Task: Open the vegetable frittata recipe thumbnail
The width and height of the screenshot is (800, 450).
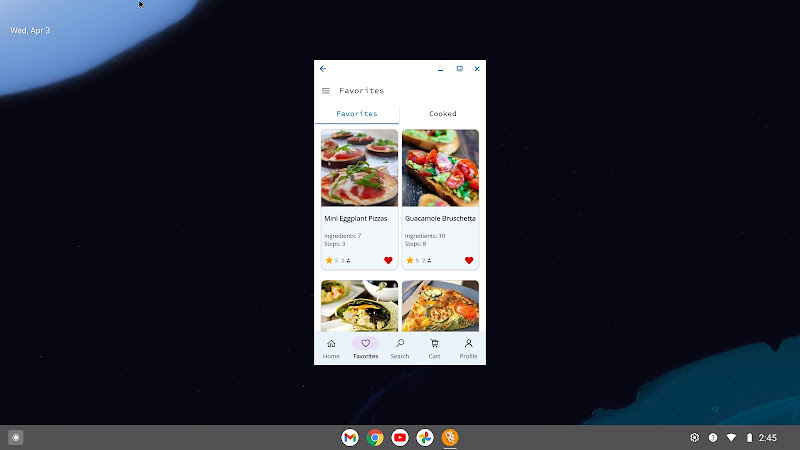Action: point(440,306)
